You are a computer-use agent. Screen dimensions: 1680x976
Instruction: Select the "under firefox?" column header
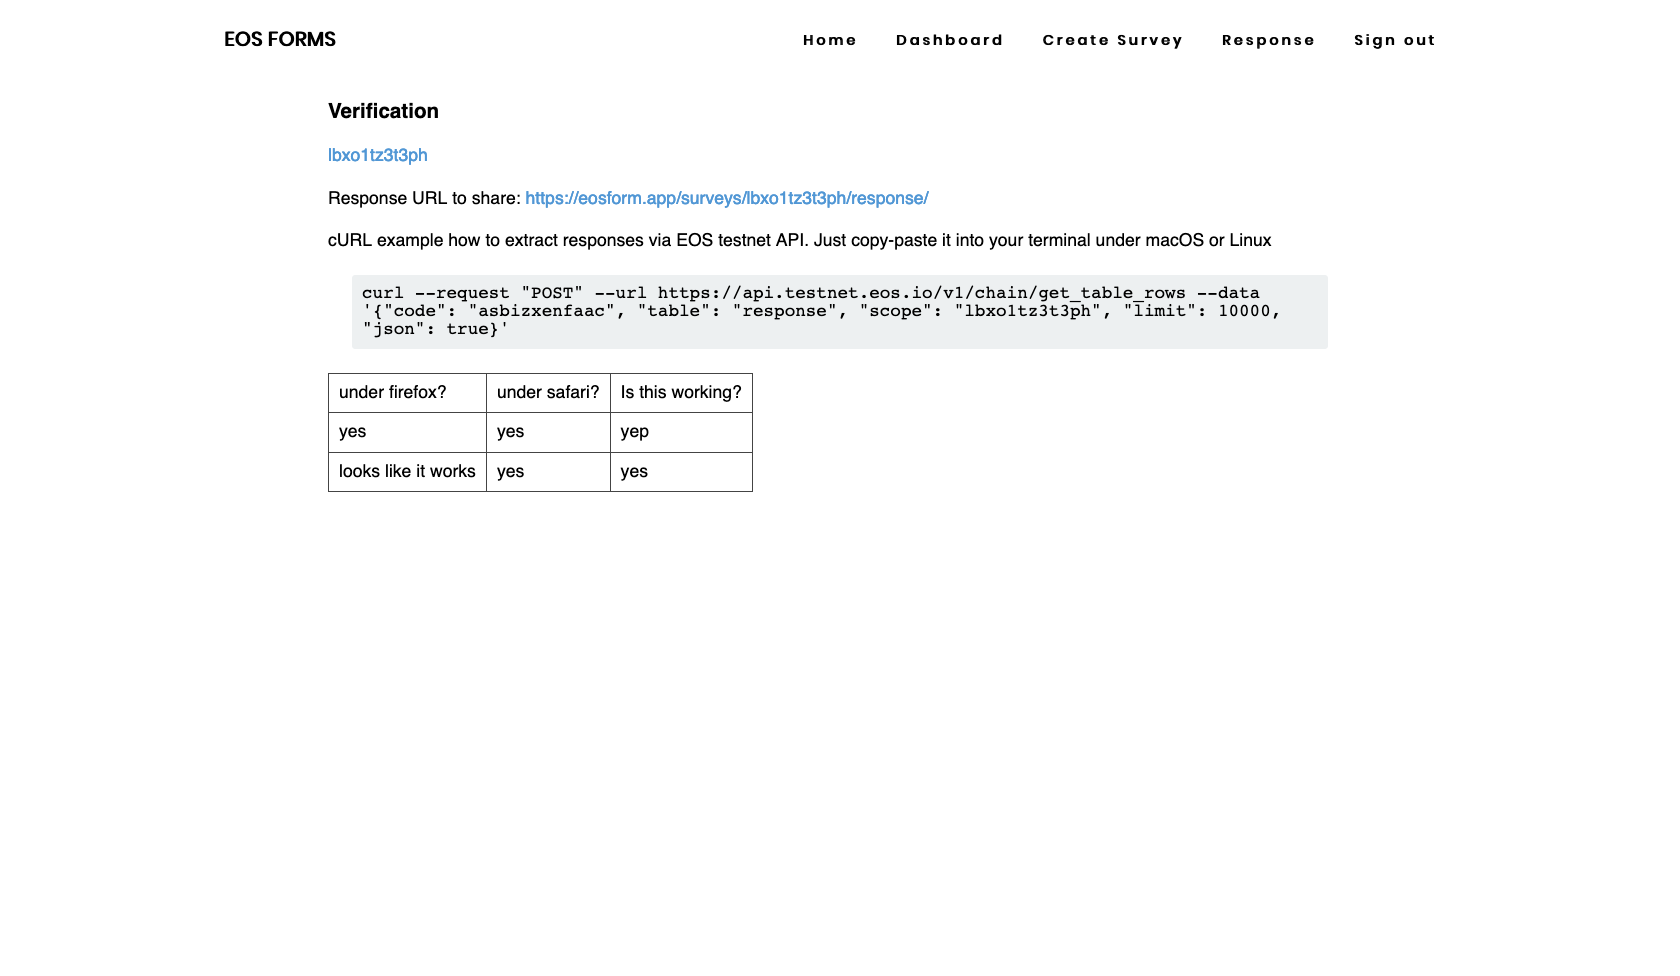(x=407, y=393)
